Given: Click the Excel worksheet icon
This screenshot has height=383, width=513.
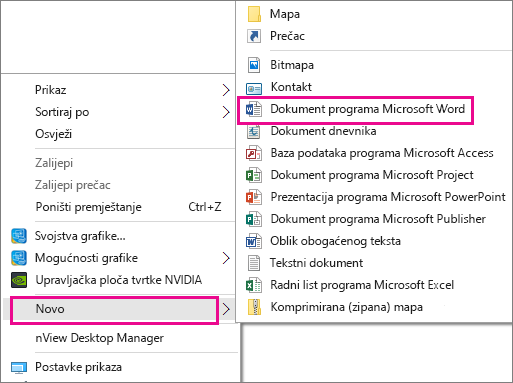Looking at the screenshot, I should pos(254,285).
